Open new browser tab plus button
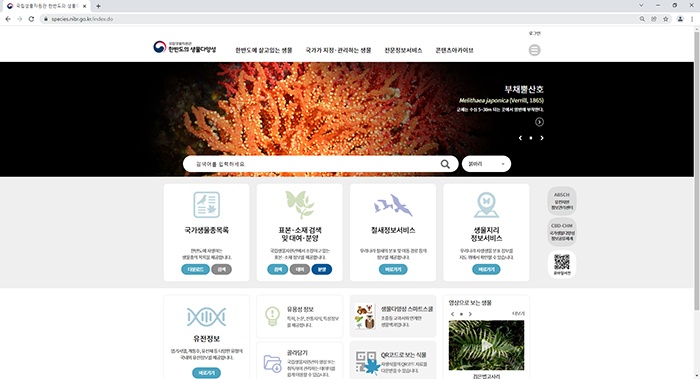The image size is (700, 379). (x=98, y=6)
